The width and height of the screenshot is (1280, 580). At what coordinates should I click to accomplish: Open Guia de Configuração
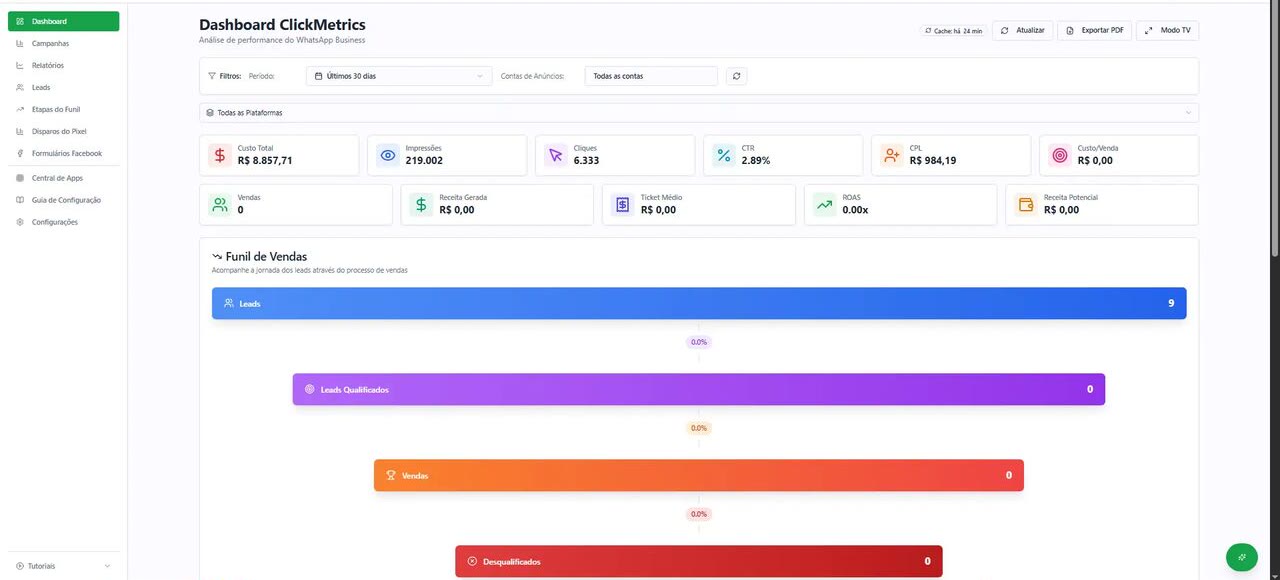(63, 200)
